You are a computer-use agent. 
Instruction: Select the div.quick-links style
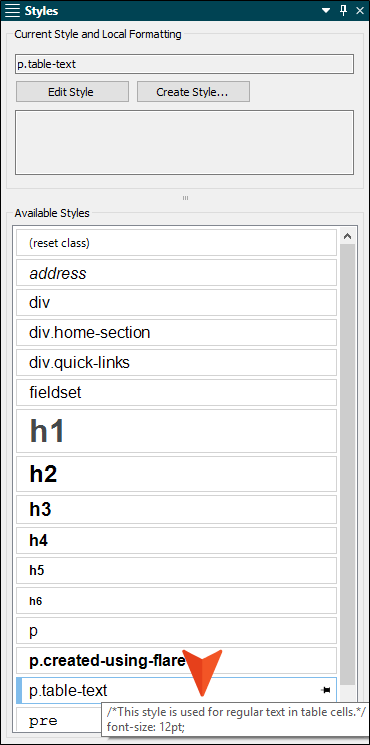tap(176, 363)
